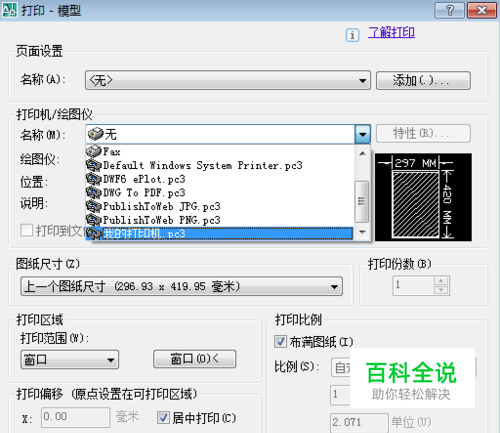Click the info icon beside 了解打印

(352, 35)
